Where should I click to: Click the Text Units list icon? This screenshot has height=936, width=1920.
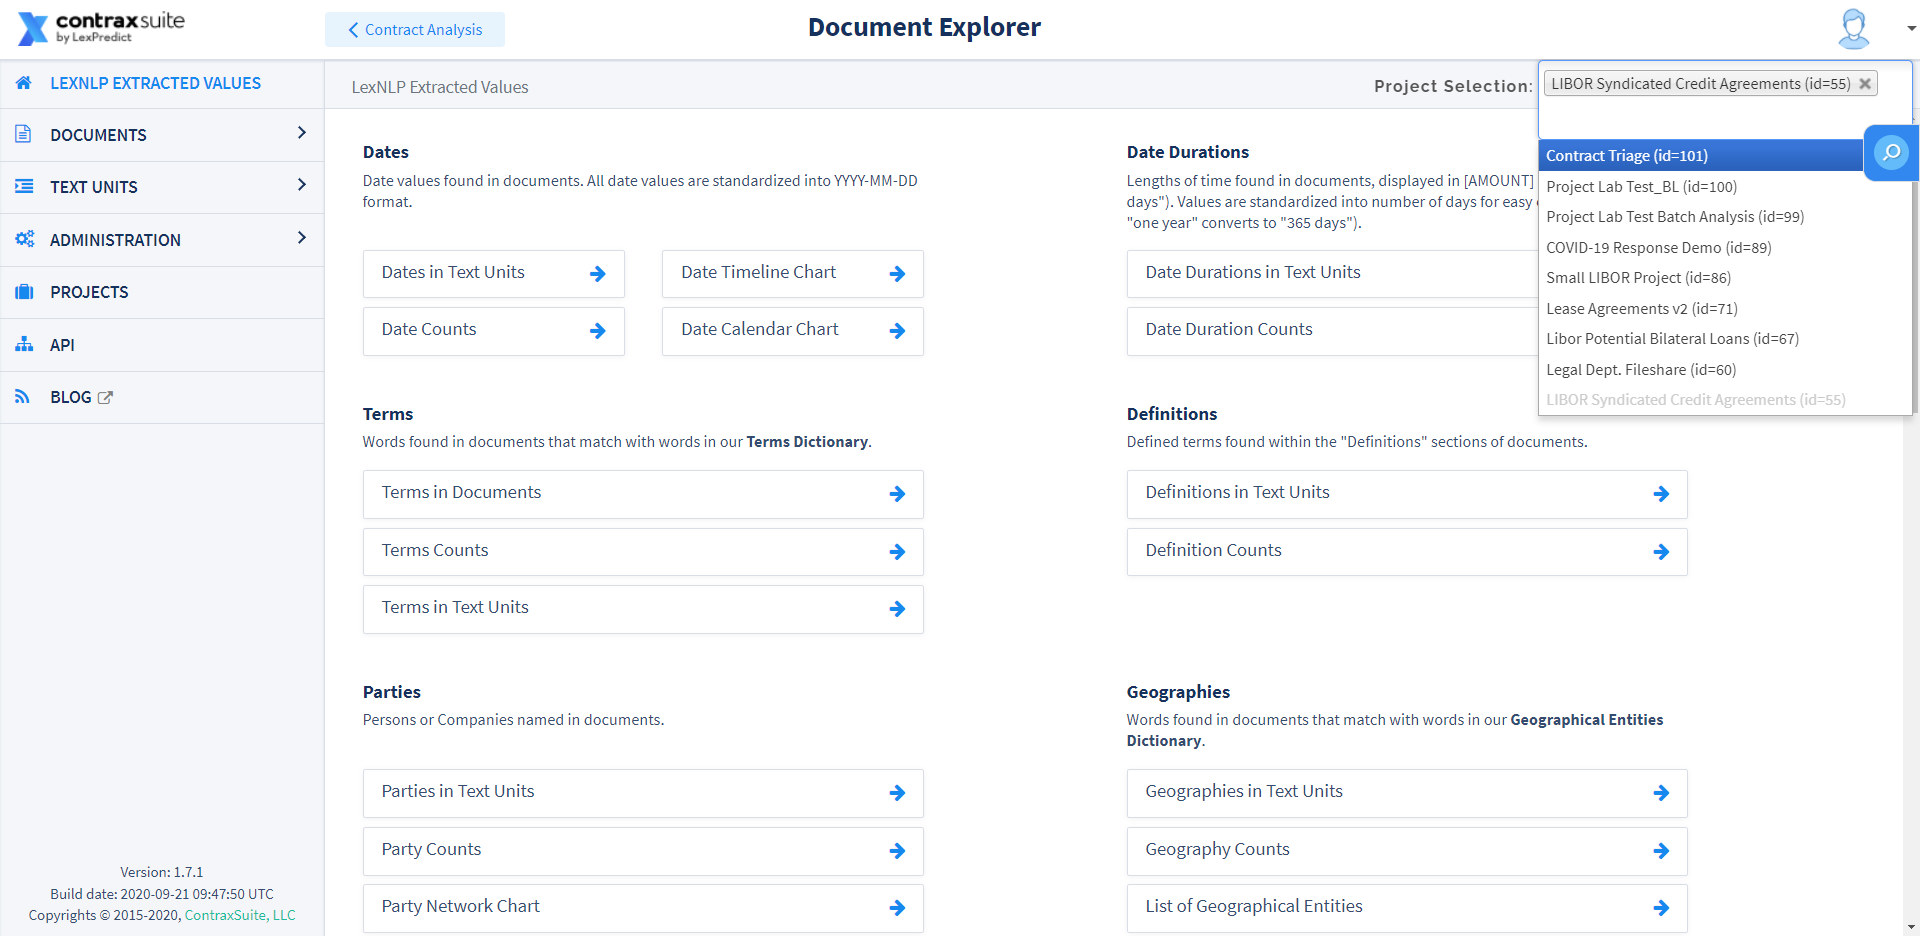click(24, 187)
